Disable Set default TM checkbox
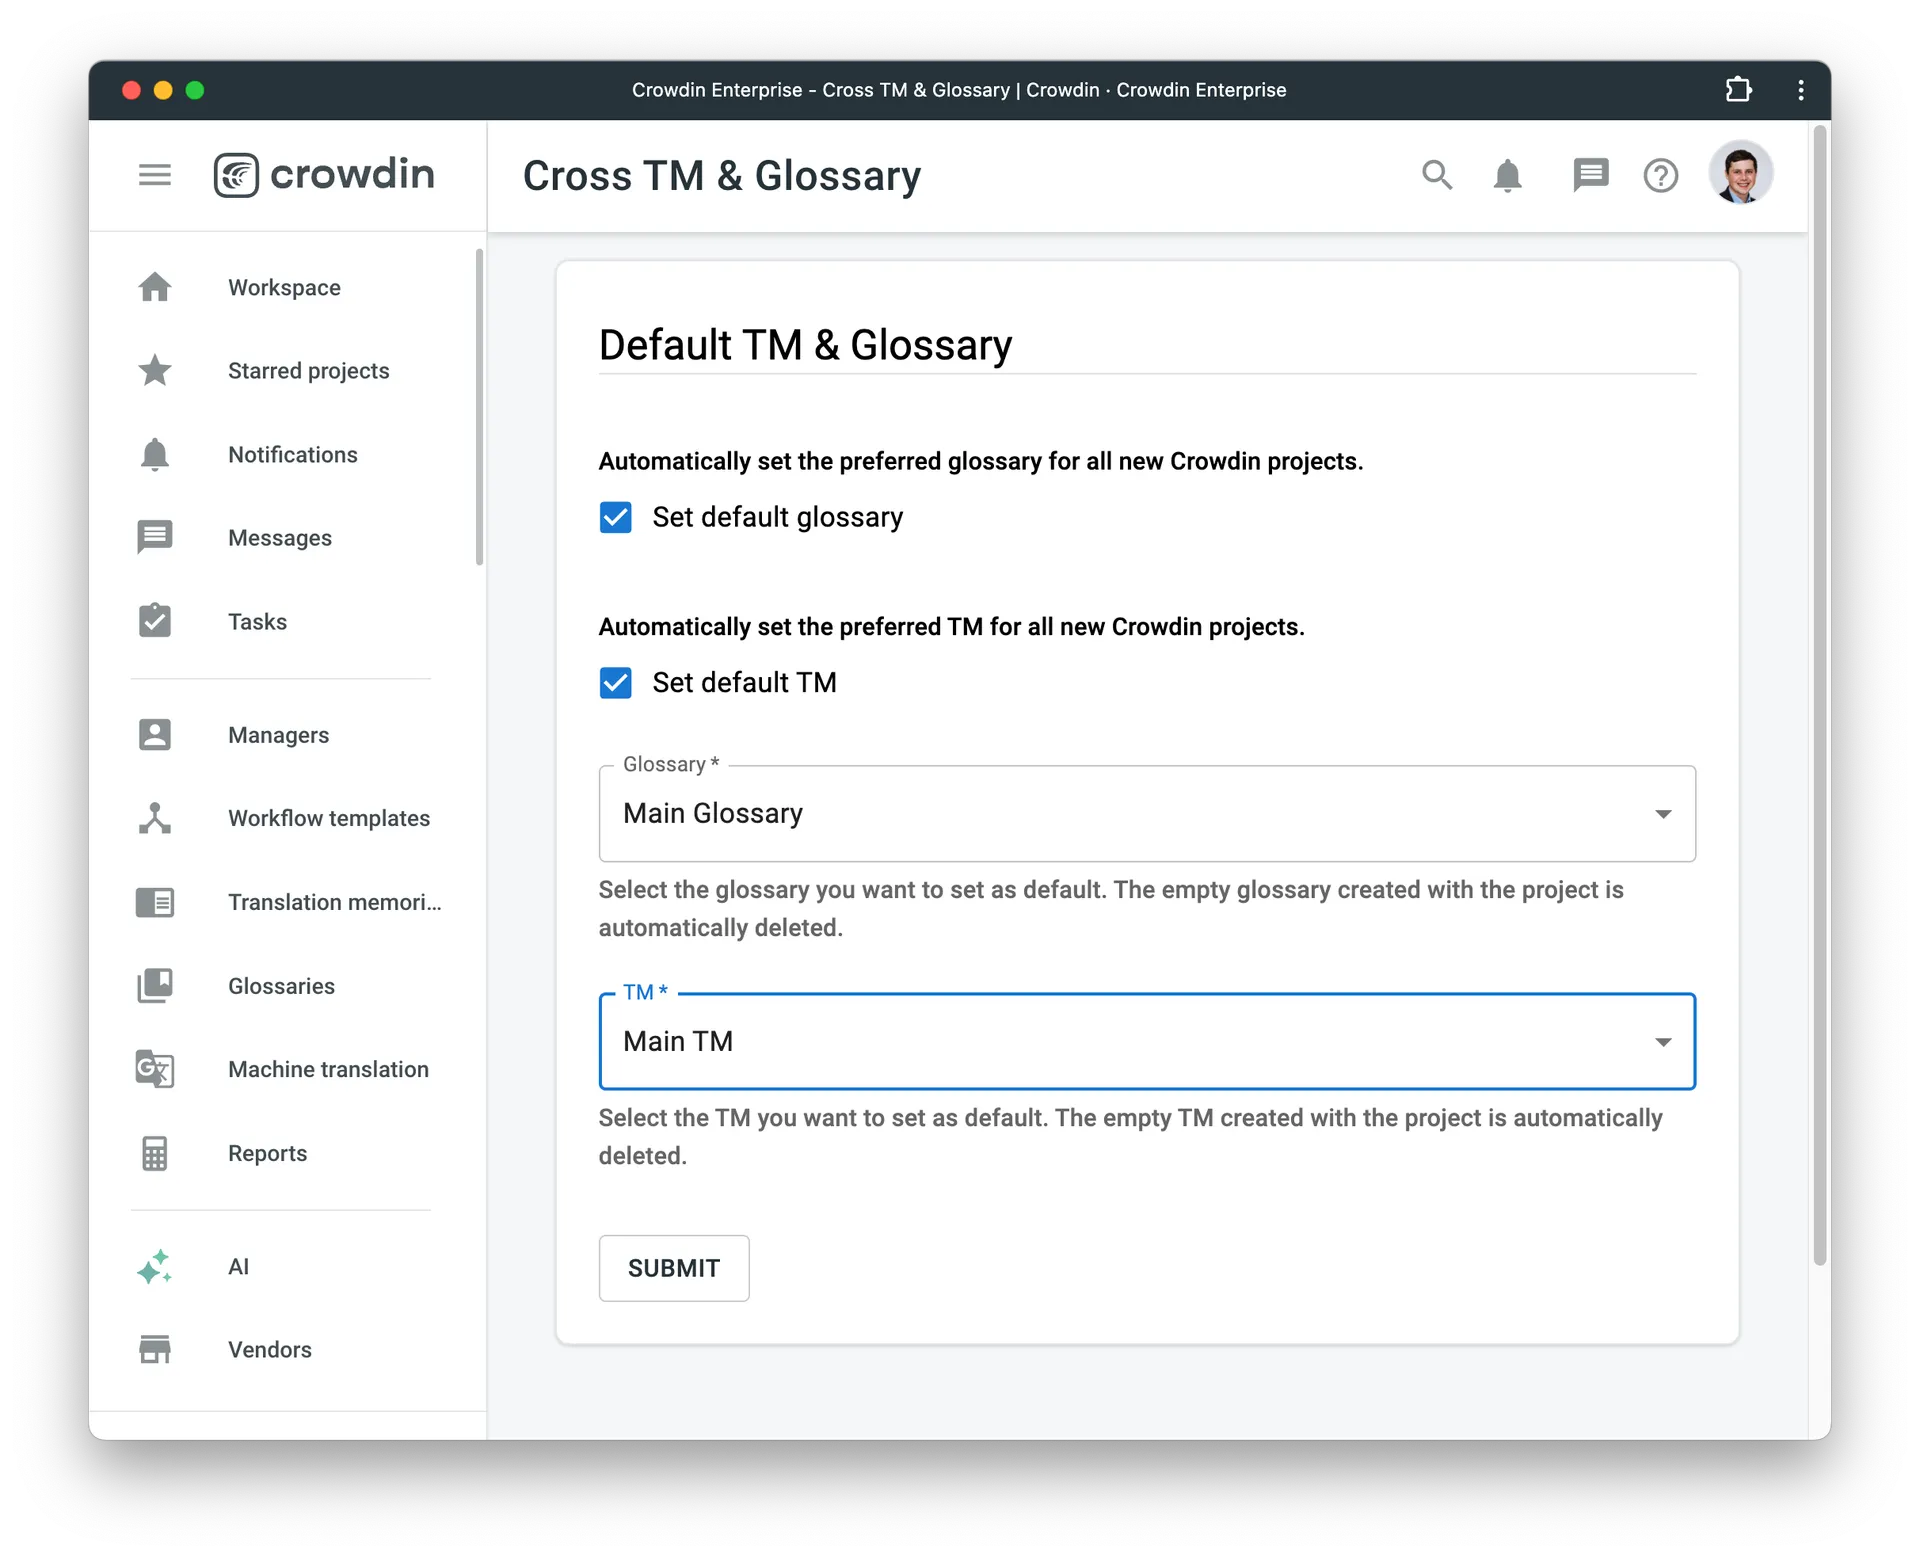Image resolution: width=1920 pixels, height=1557 pixels. pyautogui.click(x=618, y=683)
